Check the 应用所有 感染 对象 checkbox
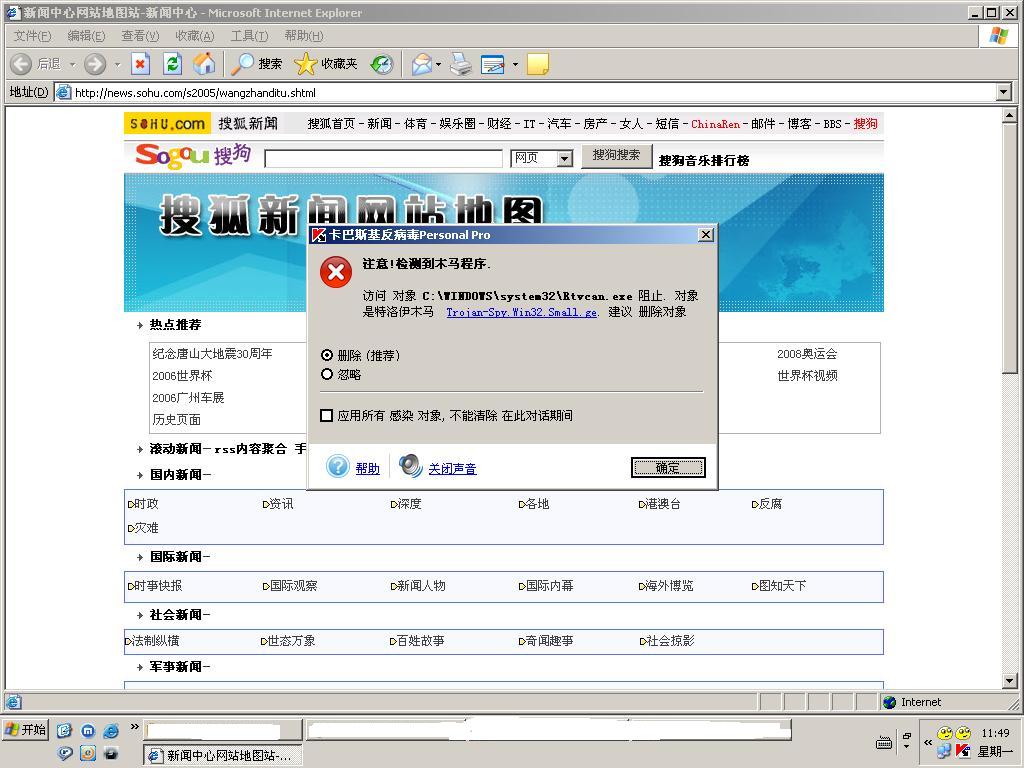This screenshot has width=1024, height=768. pyautogui.click(x=327, y=415)
